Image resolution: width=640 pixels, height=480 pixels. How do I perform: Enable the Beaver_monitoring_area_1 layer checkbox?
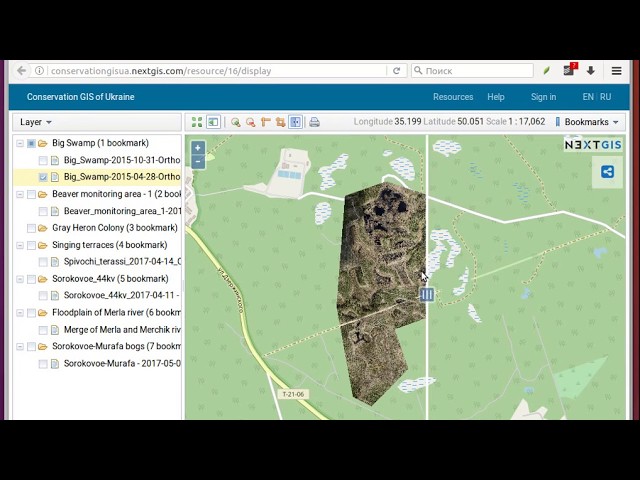43,211
